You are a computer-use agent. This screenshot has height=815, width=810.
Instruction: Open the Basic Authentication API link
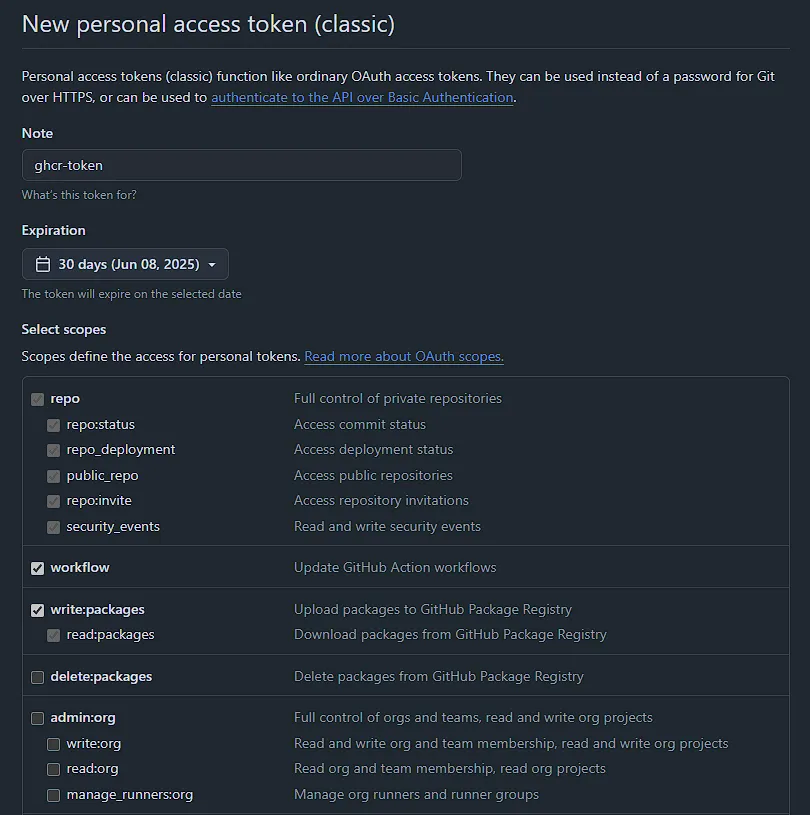pyautogui.click(x=362, y=98)
